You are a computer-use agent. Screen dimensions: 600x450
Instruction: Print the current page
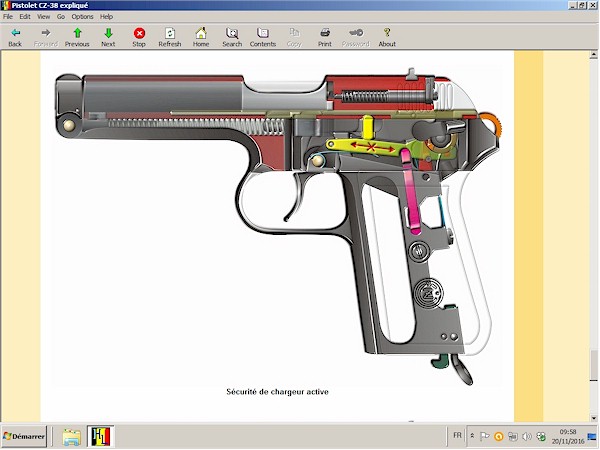[x=325, y=38]
